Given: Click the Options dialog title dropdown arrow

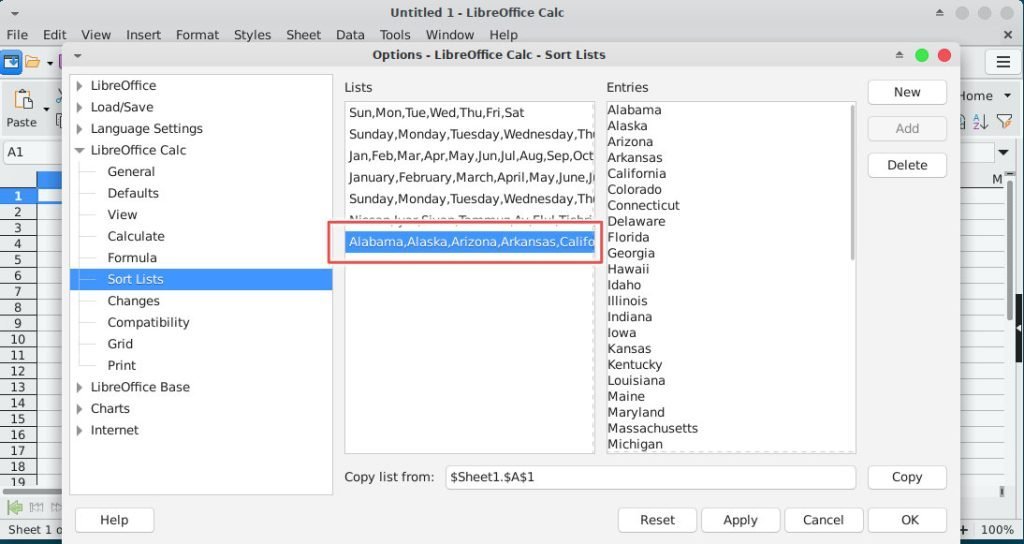Looking at the screenshot, I should point(78,56).
